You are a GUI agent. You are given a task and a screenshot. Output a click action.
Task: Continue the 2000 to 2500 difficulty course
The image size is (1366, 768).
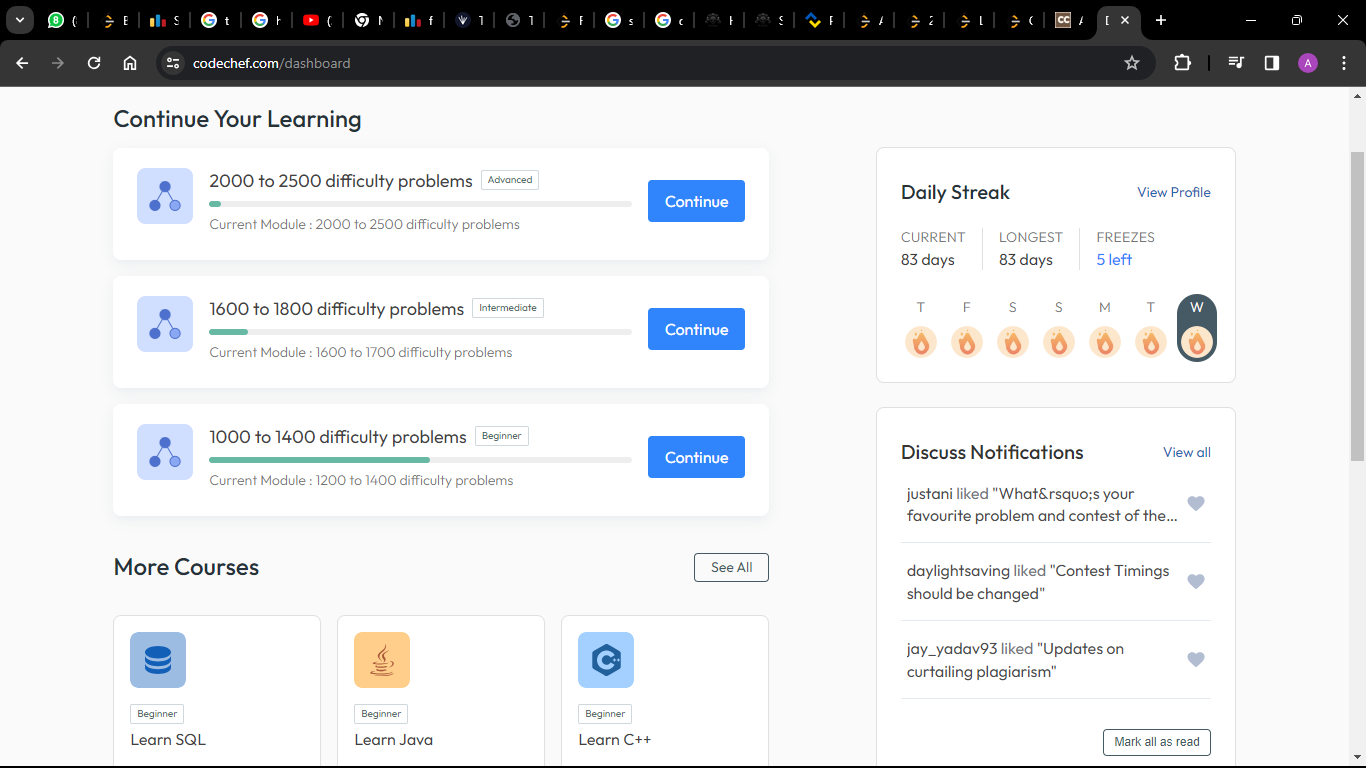coord(696,201)
